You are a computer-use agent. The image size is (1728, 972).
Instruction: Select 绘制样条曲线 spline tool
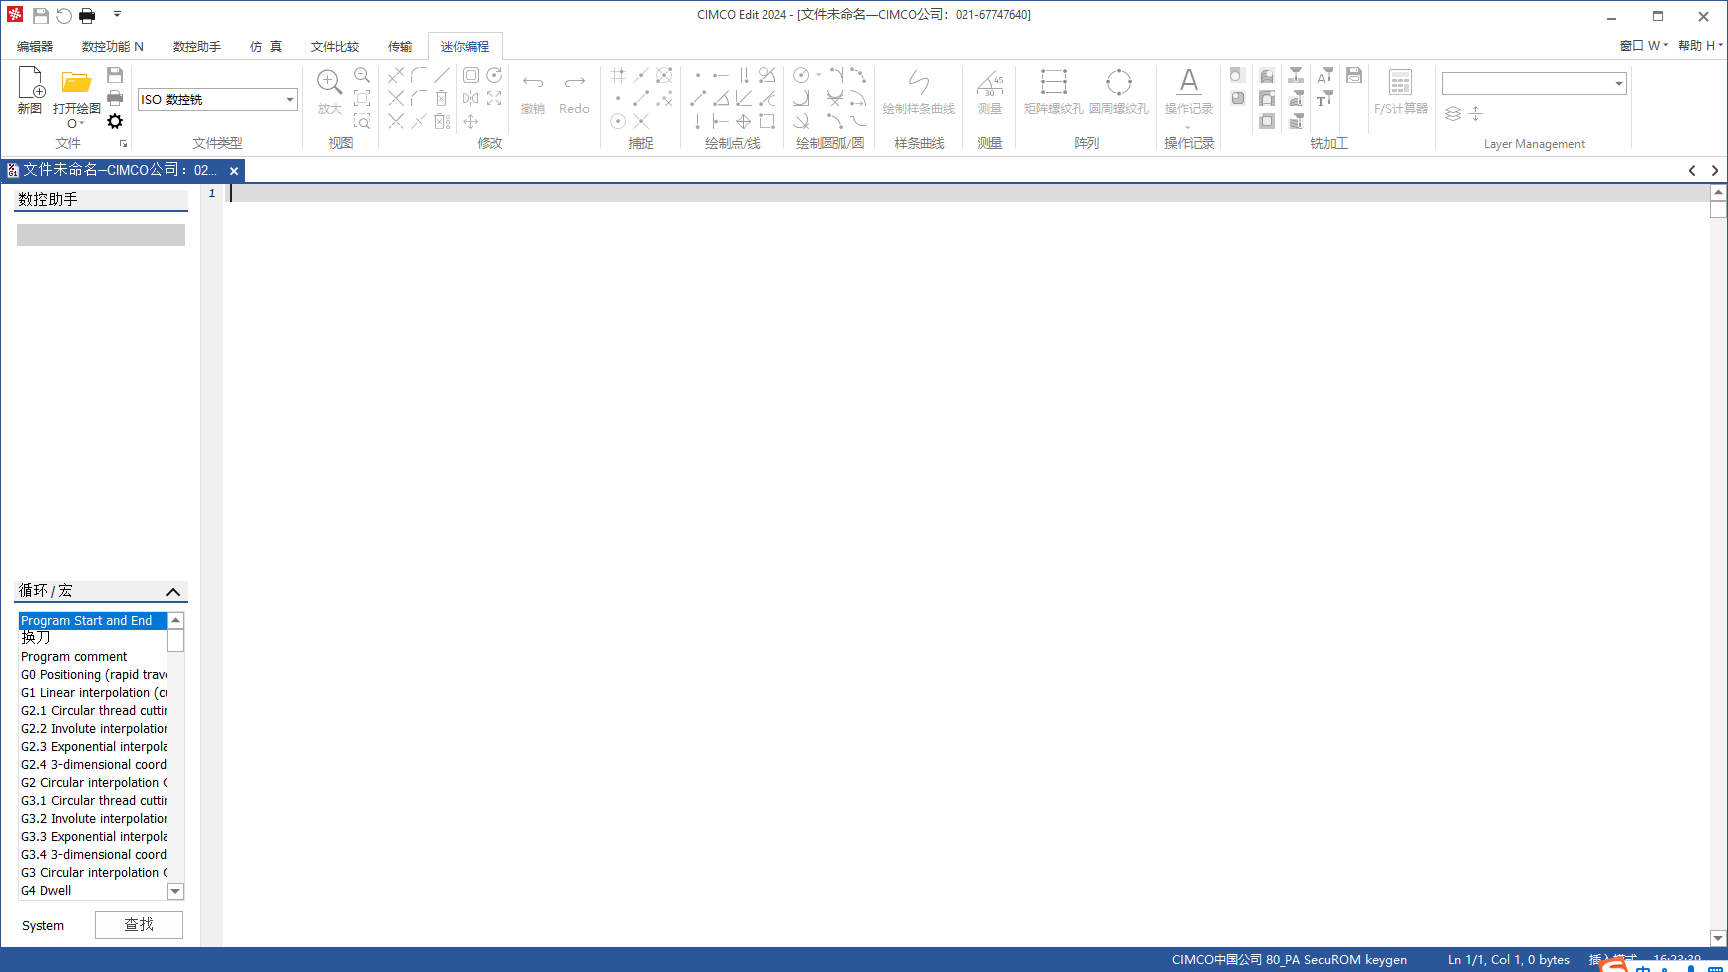(918, 90)
